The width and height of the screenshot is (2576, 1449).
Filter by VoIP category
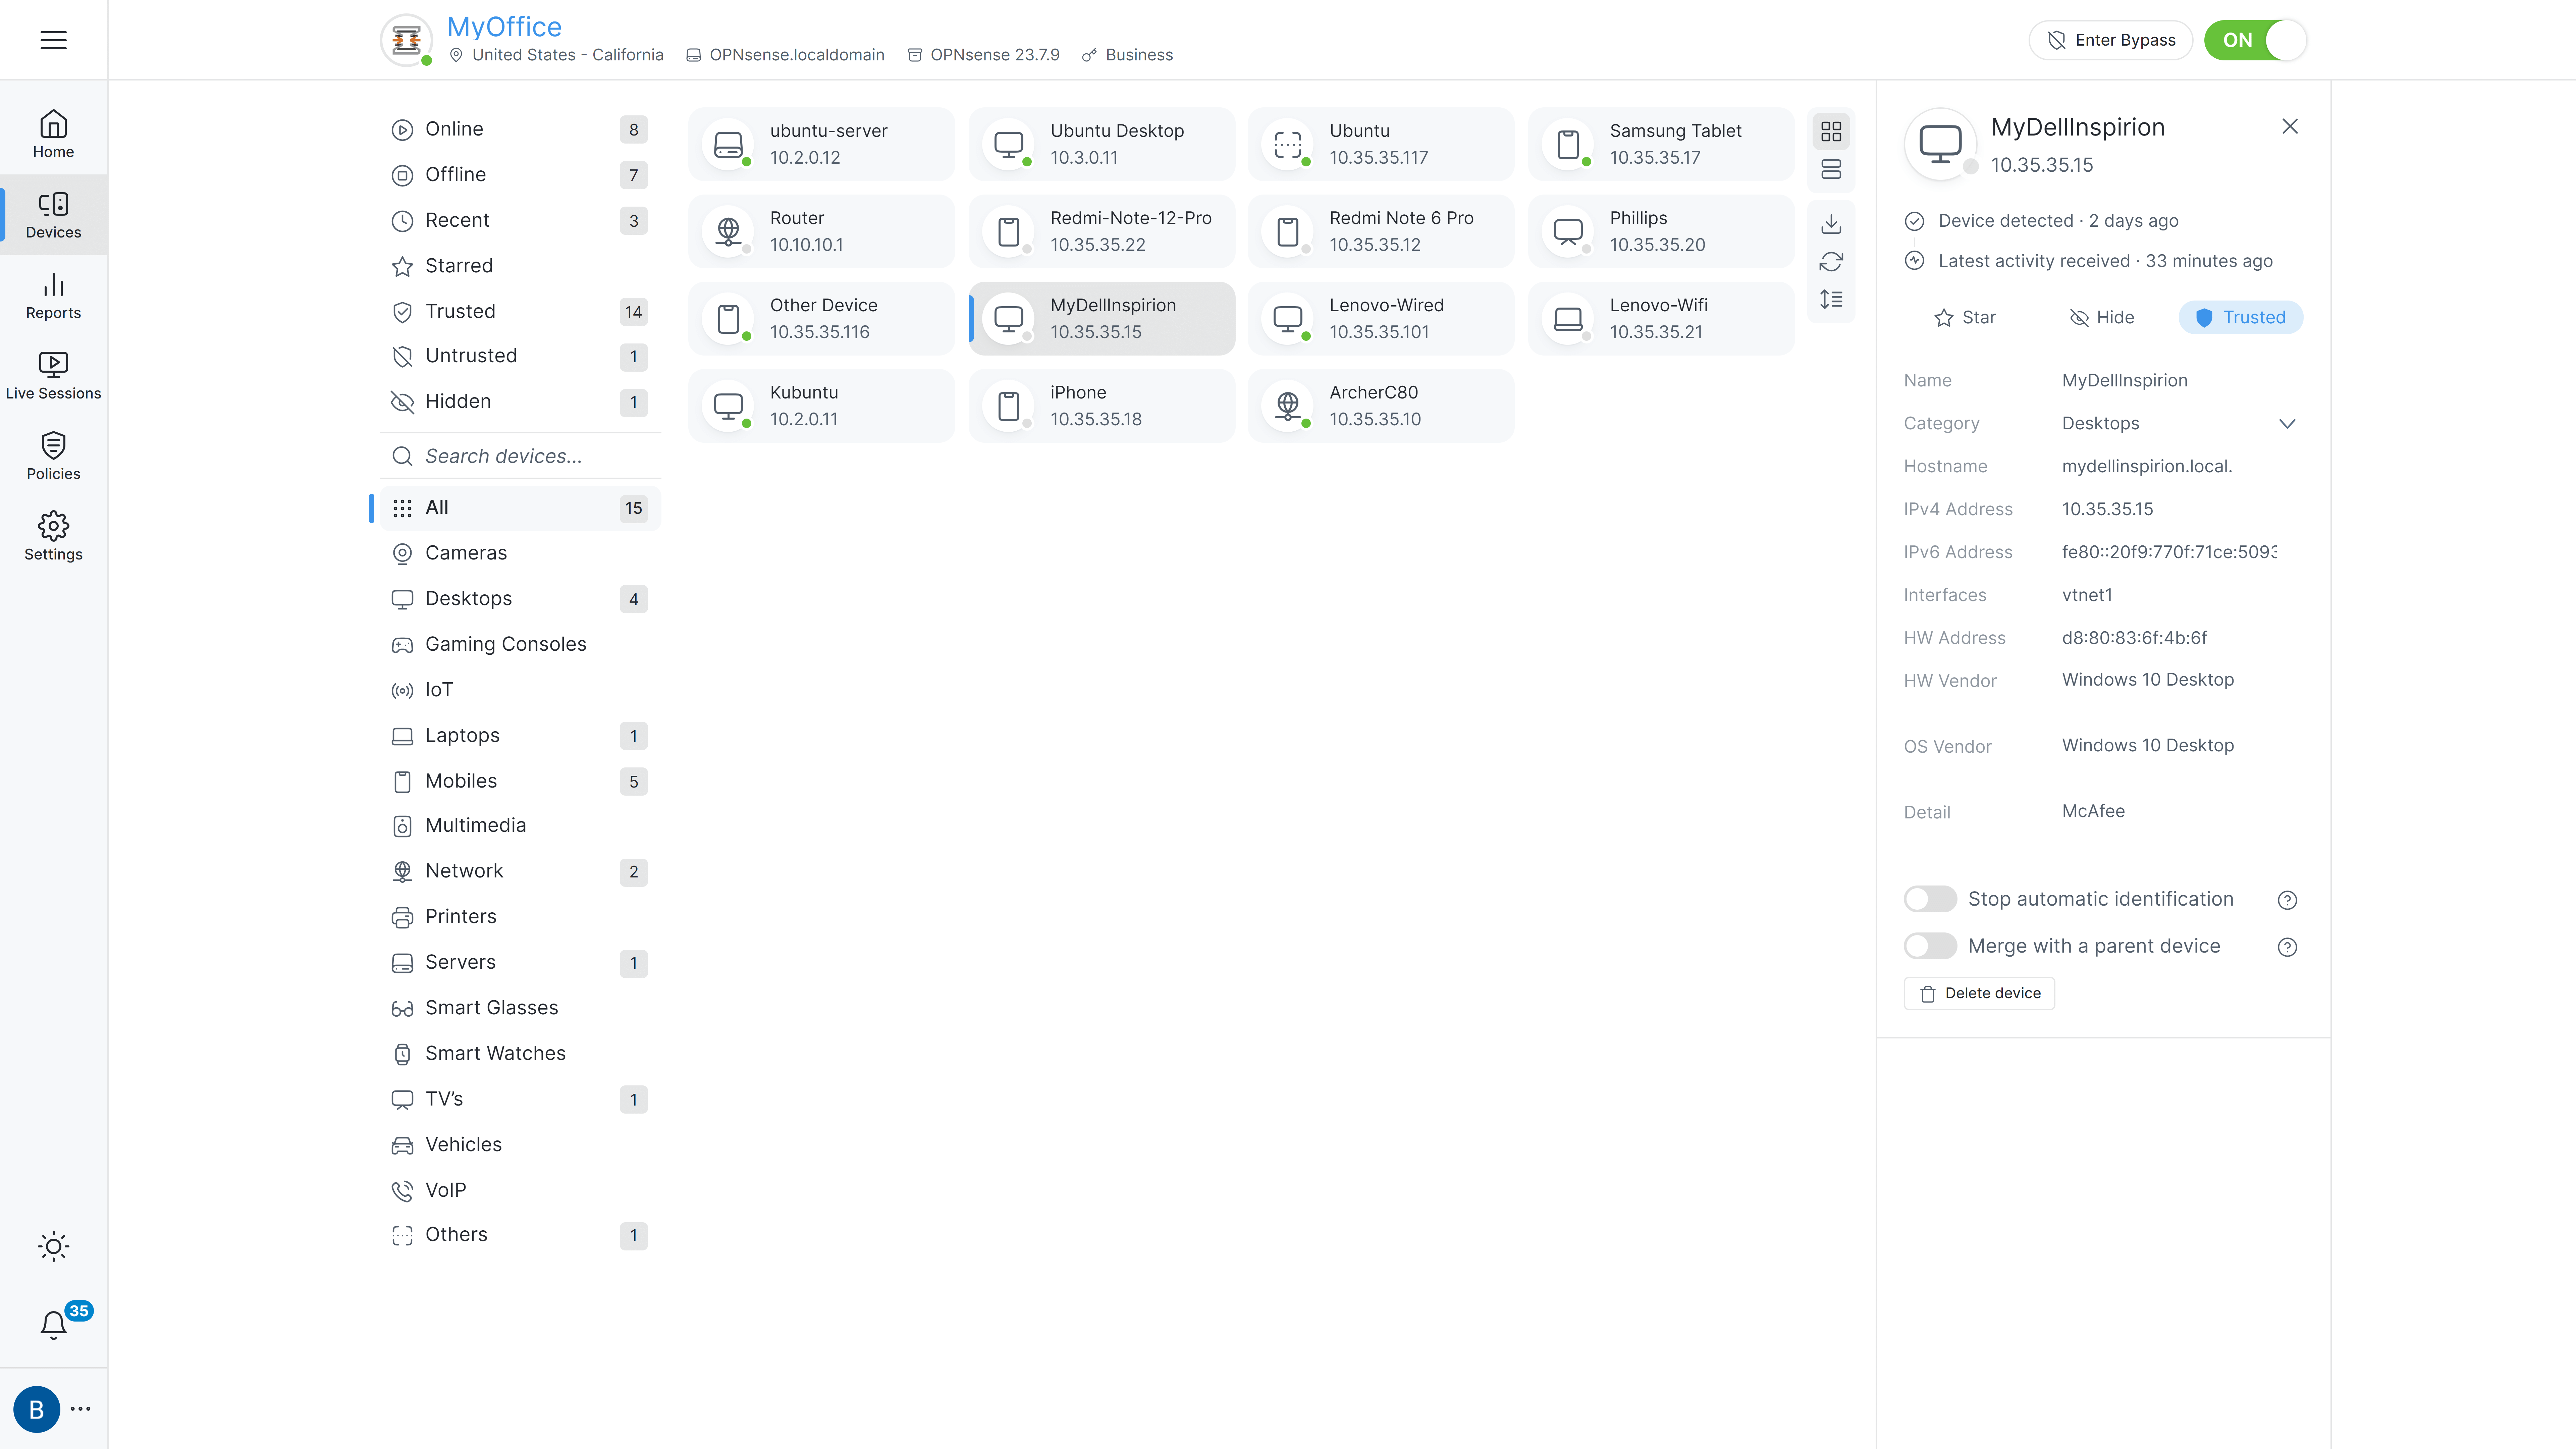pyautogui.click(x=520, y=1190)
